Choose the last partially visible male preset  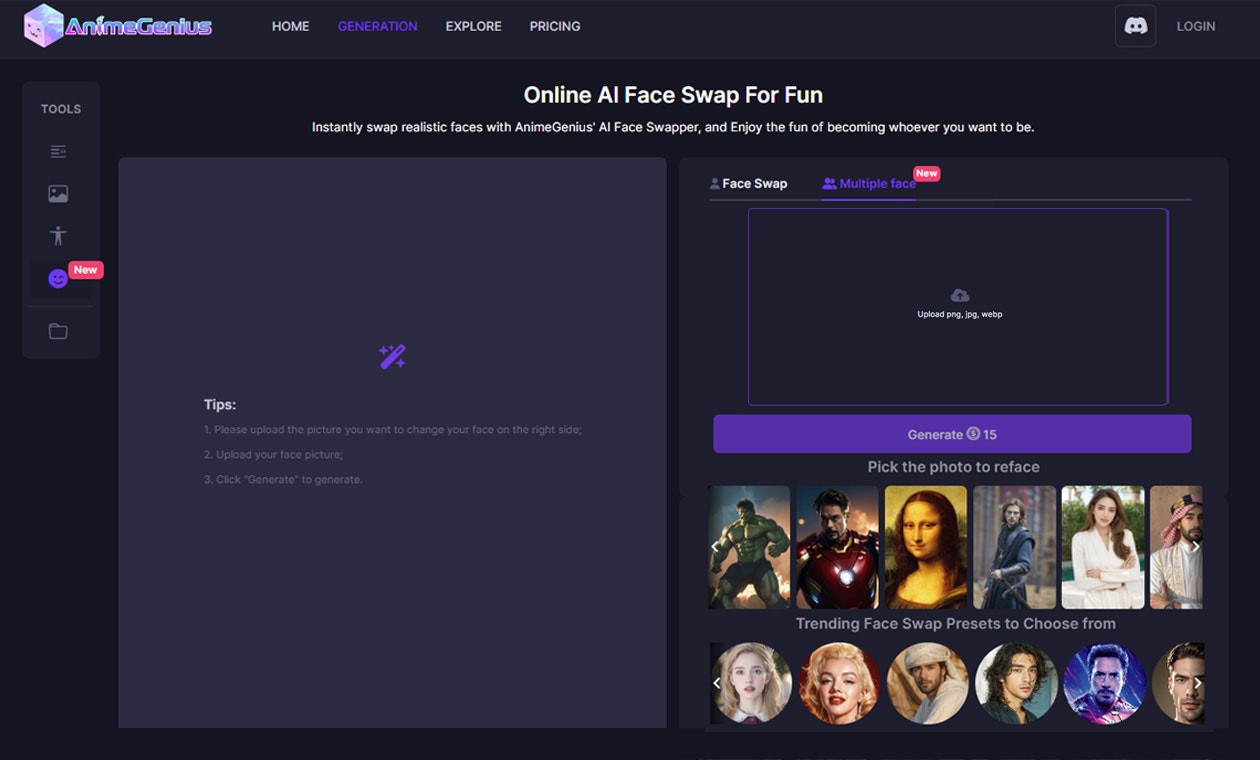tap(1178, 683)
